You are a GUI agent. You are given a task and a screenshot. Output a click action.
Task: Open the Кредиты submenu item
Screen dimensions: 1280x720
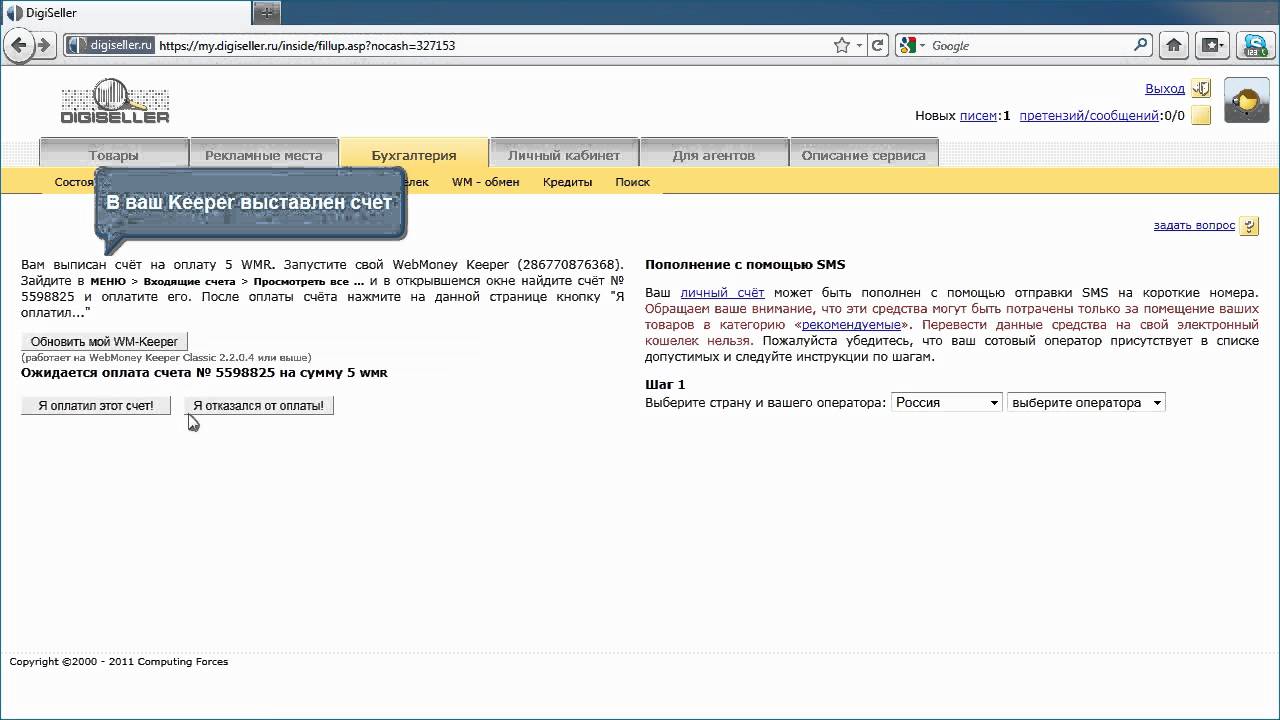[568, 182]
